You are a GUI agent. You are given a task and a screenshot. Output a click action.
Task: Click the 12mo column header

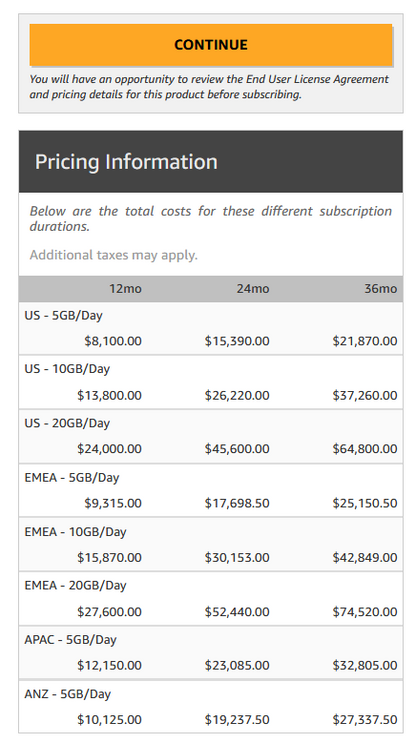coord(126,289)
